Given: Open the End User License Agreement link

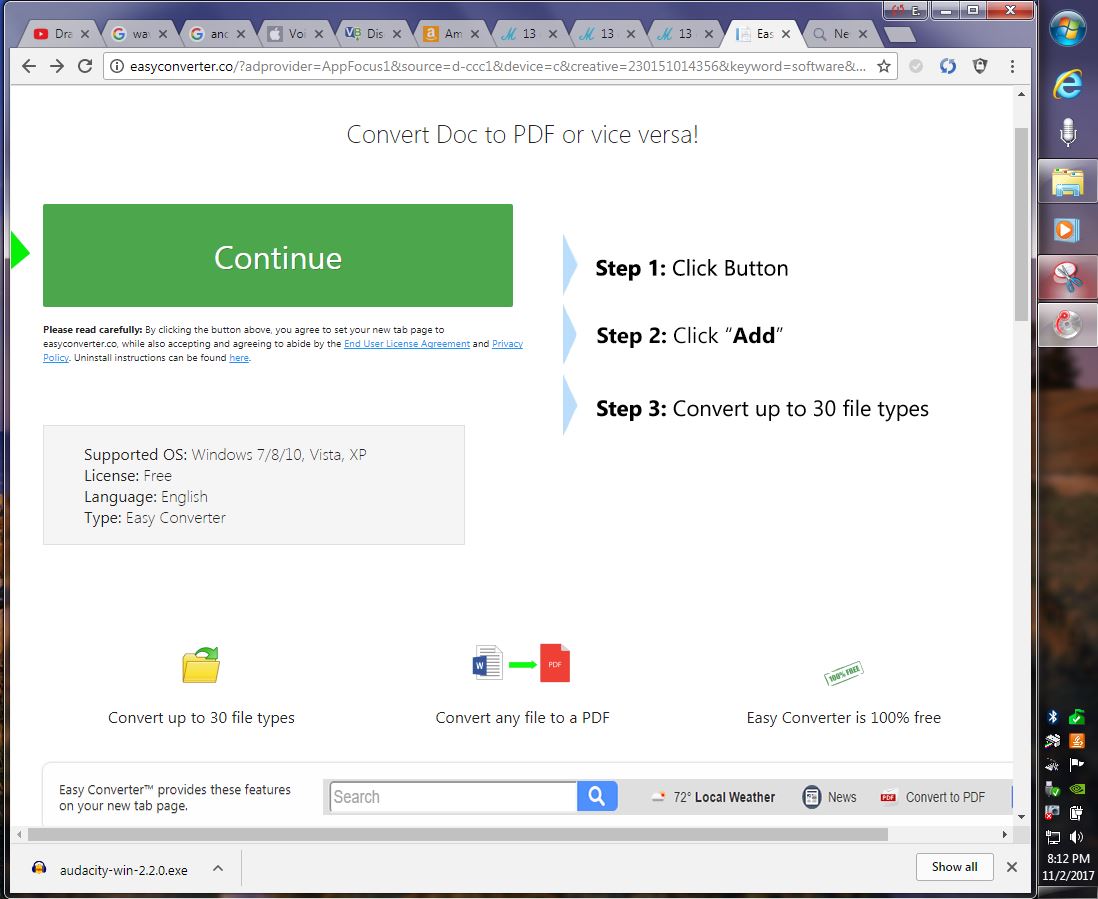Looking at the screenshot, I should pyautogui.click(x=407, y=344).
